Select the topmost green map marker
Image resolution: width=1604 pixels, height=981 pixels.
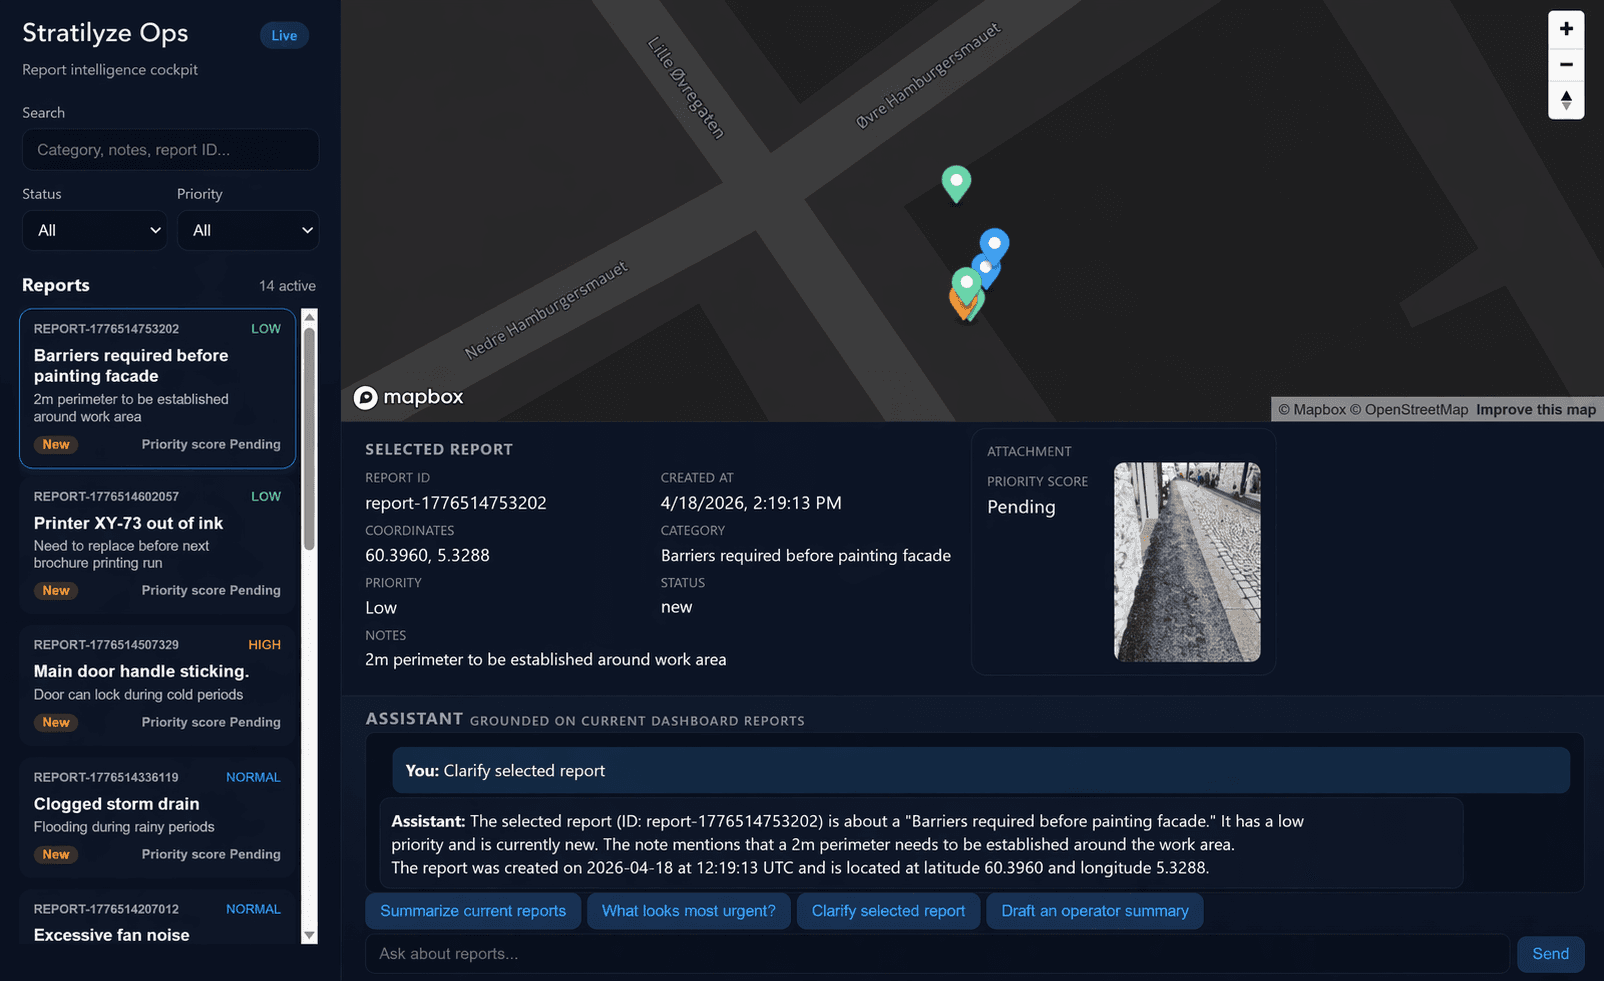coord(956,181)
